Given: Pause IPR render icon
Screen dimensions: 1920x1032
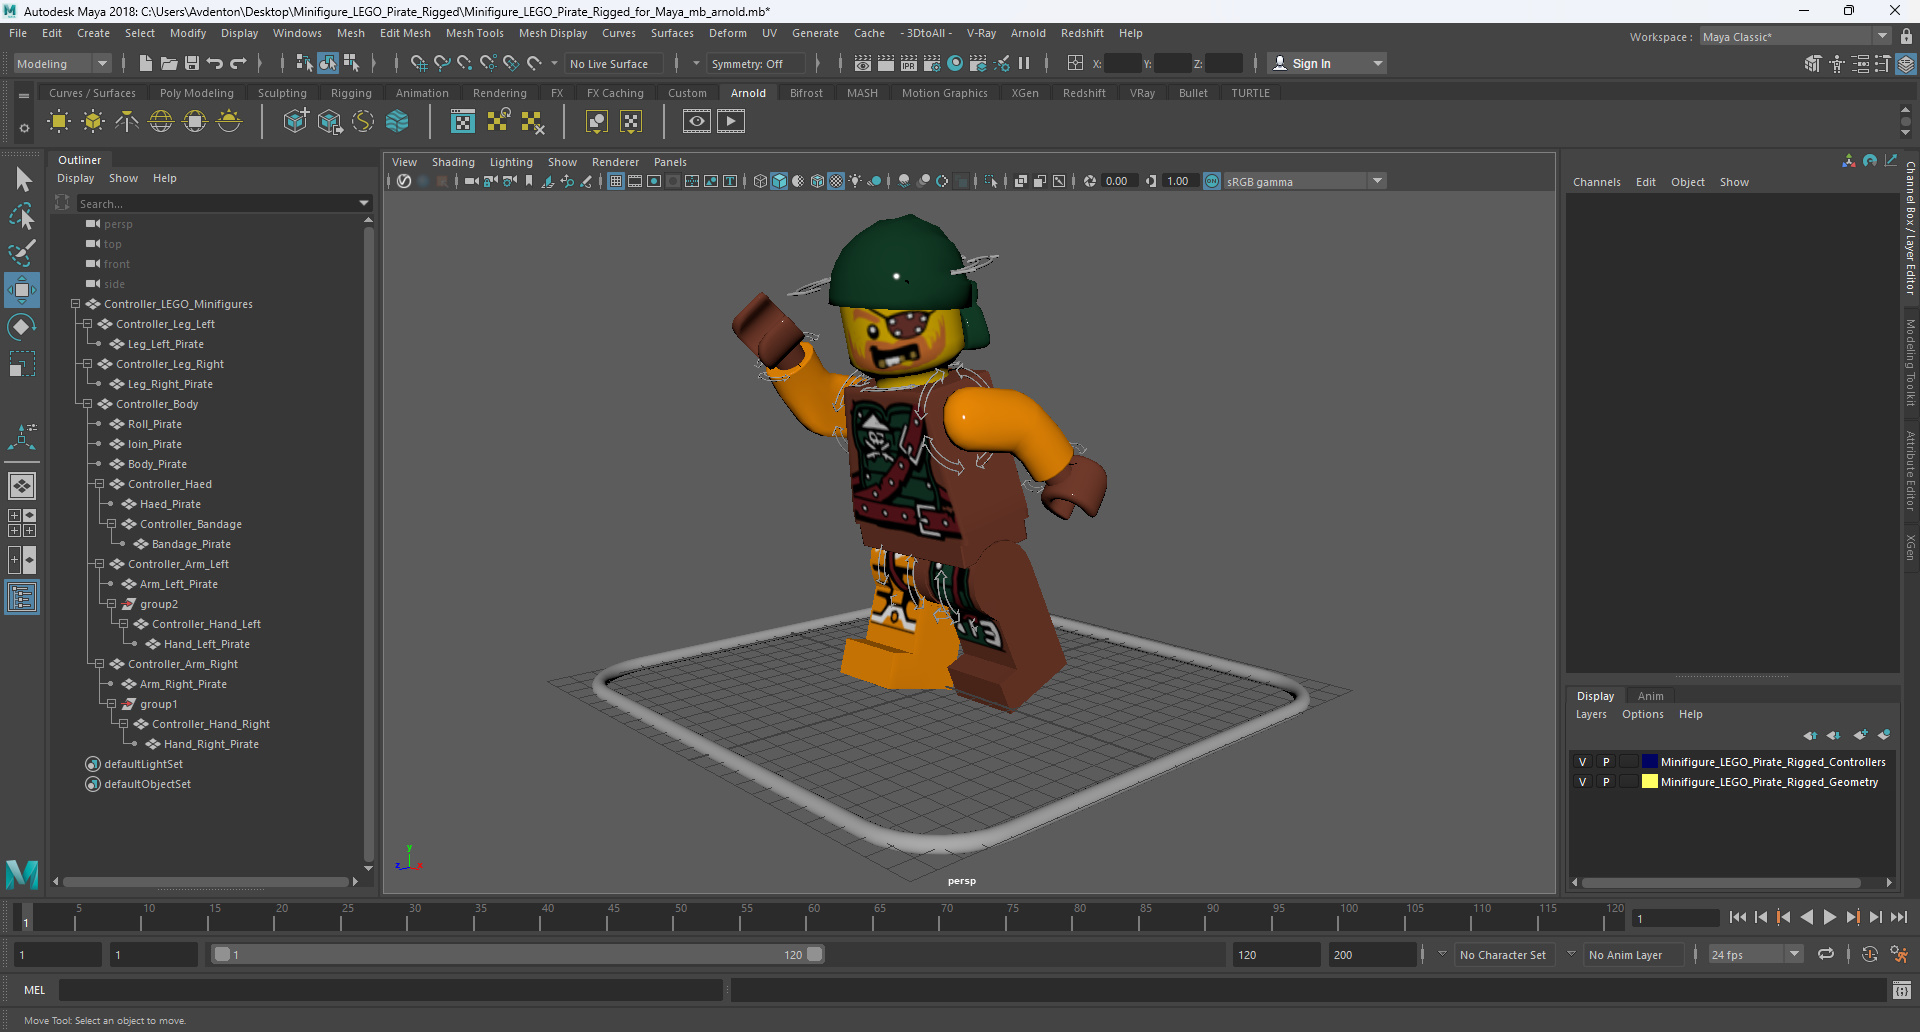Looking at the screenshot, I should [1024, 63].
